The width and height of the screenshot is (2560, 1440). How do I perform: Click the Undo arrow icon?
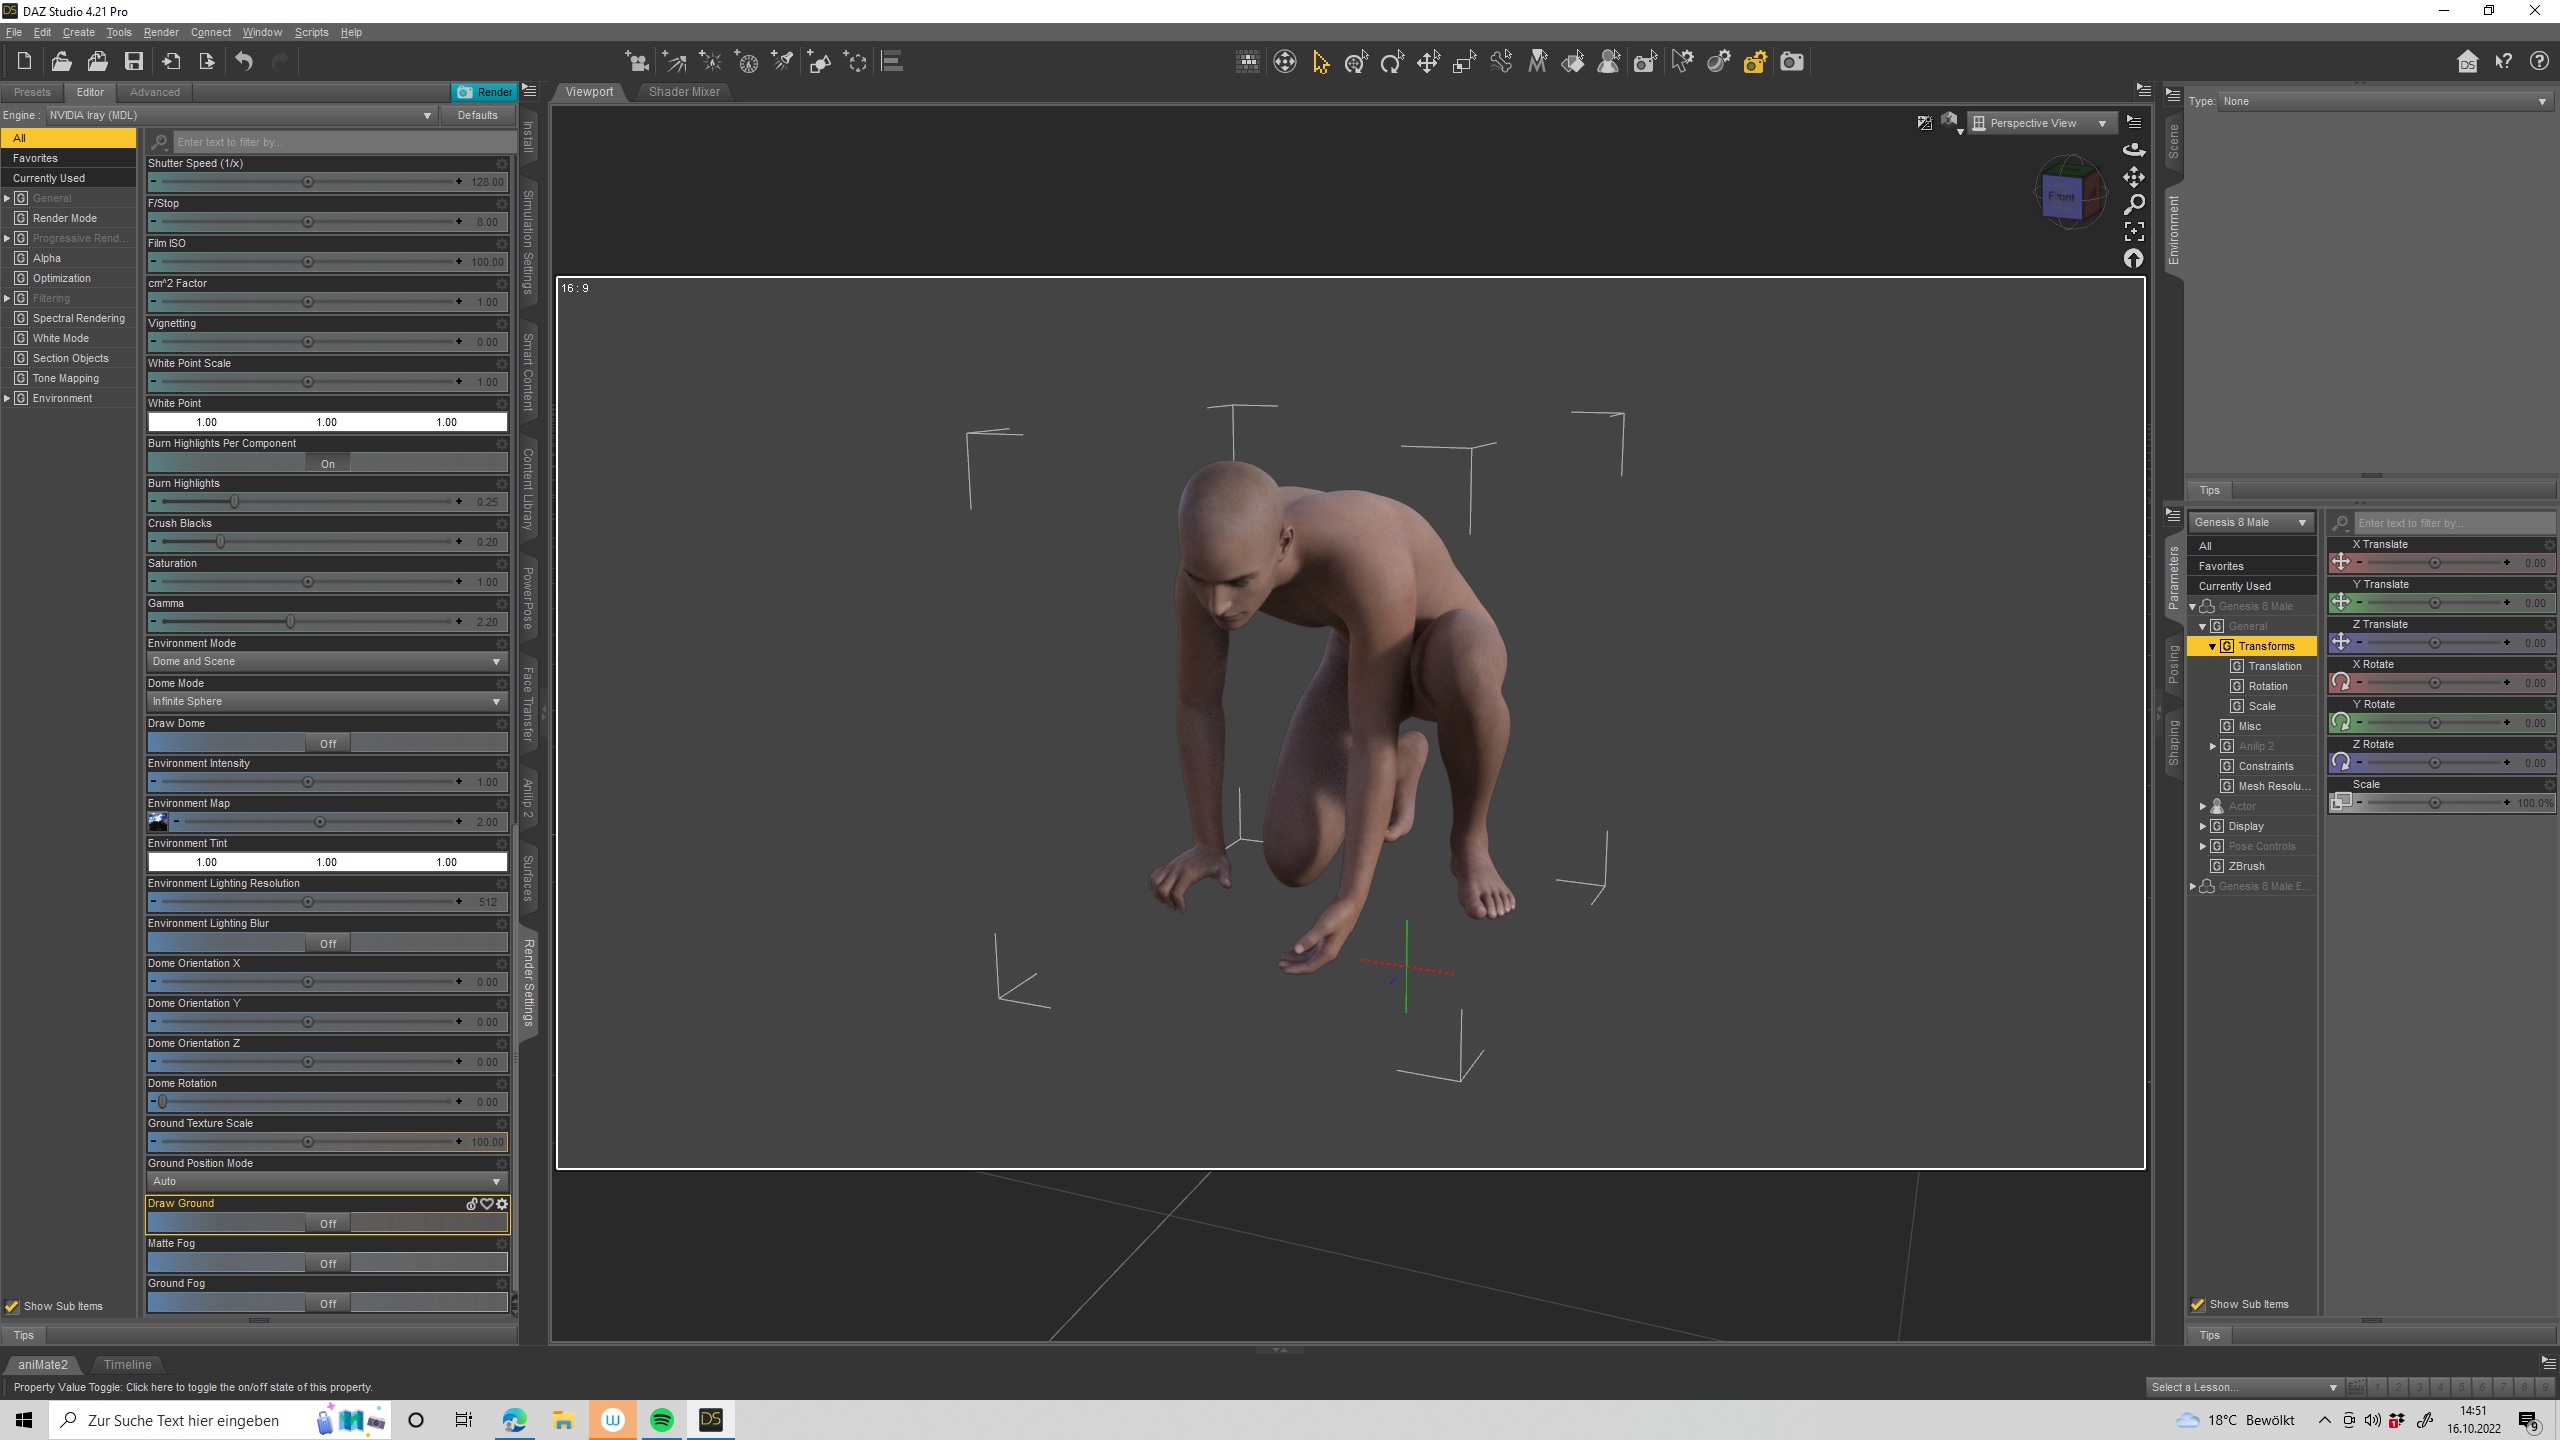pos(244,62)
